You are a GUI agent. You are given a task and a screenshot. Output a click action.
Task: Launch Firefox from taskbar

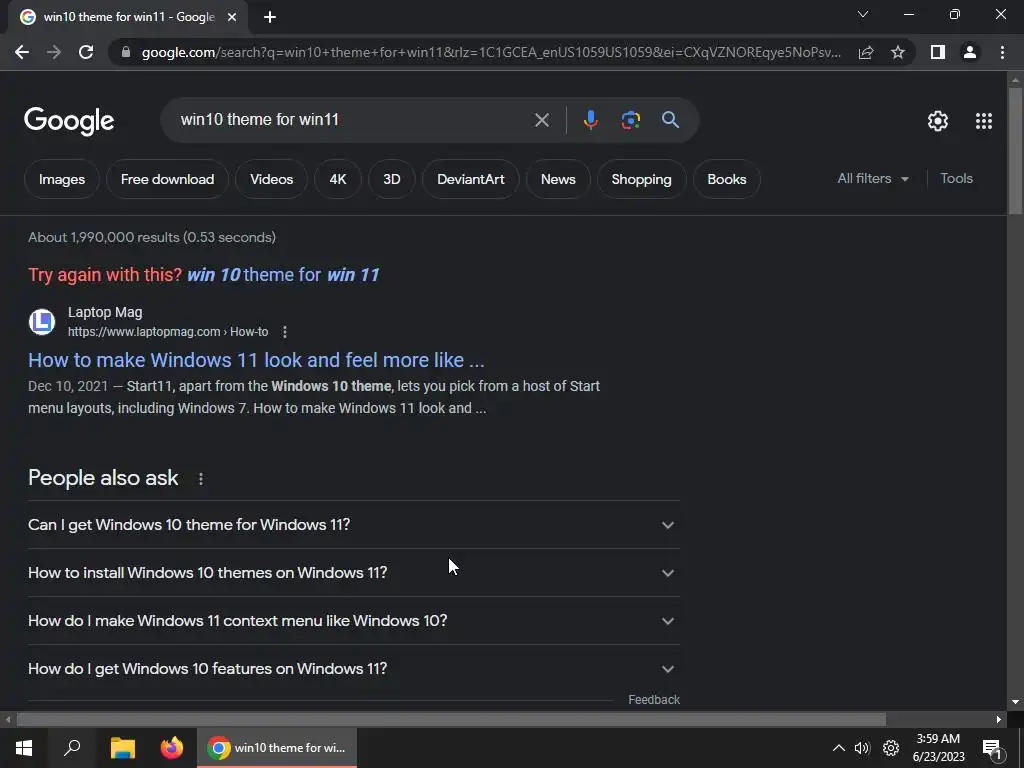click(172, 748)
